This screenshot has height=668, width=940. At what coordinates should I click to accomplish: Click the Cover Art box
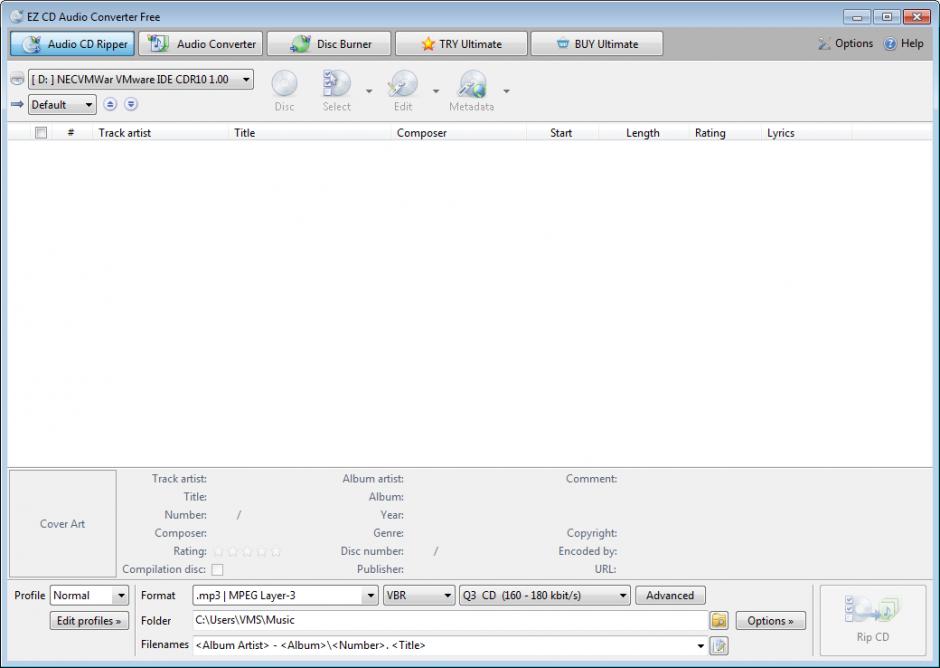62,523
